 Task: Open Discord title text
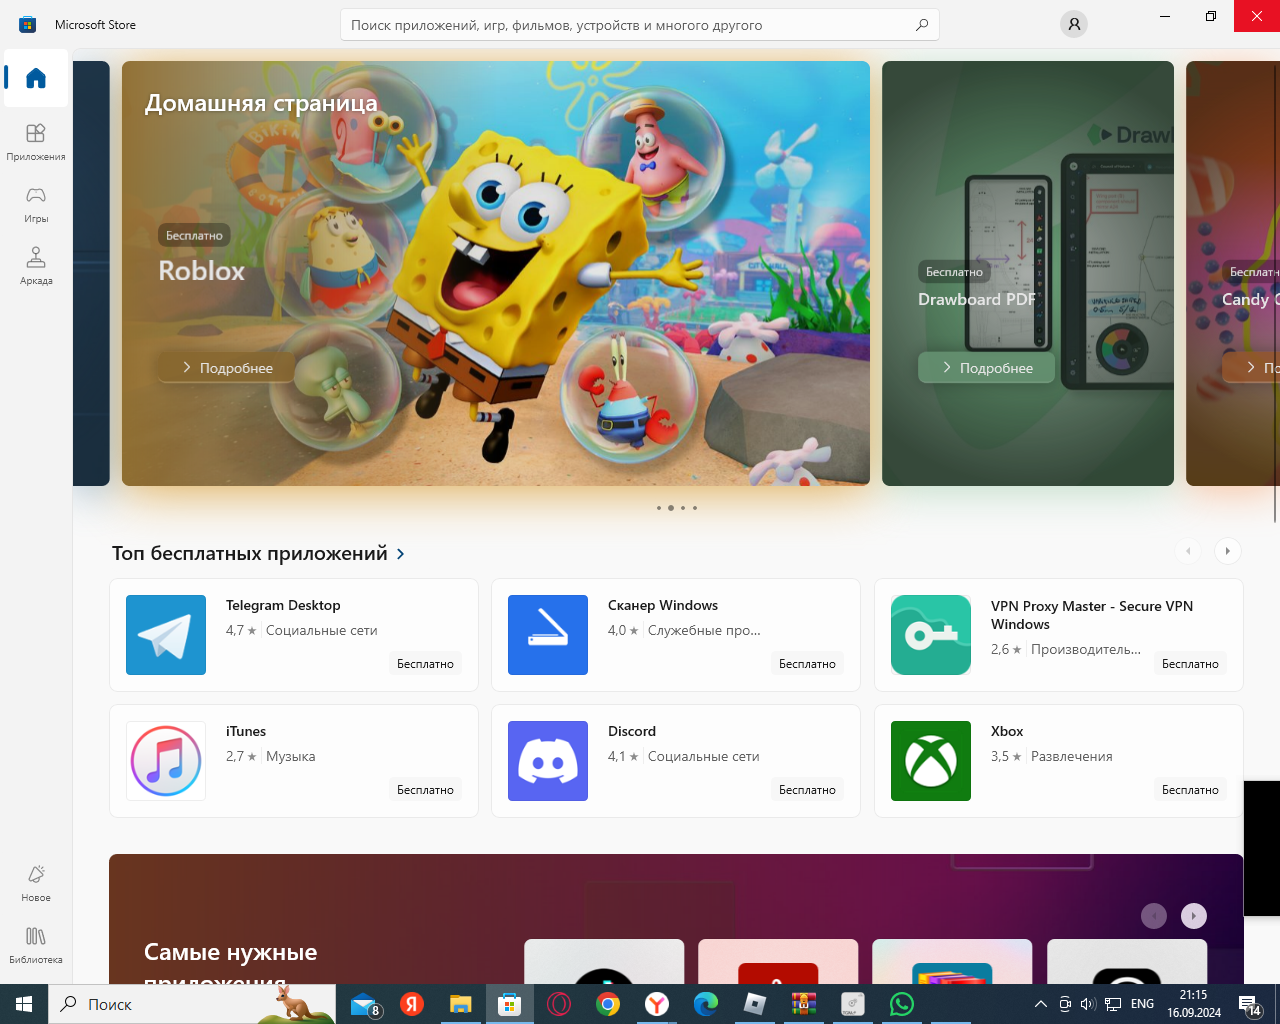click(632, 732)
